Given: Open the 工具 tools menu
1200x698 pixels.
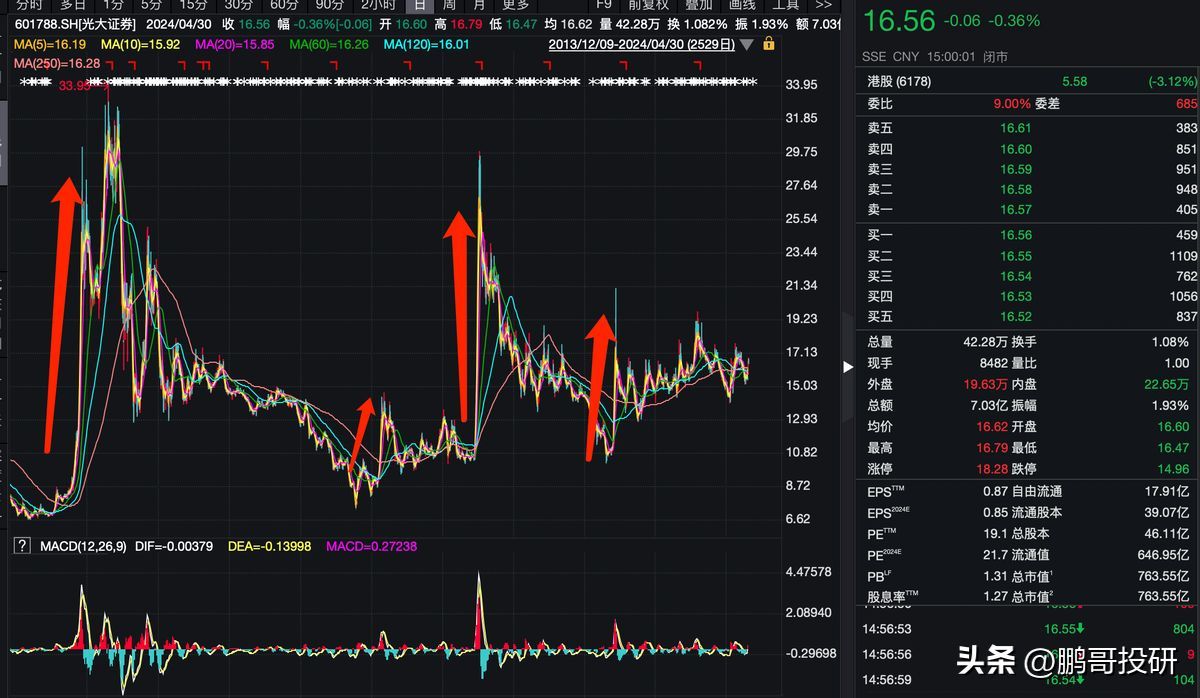Looking at the screenshot, I should [x=786, y=5].
